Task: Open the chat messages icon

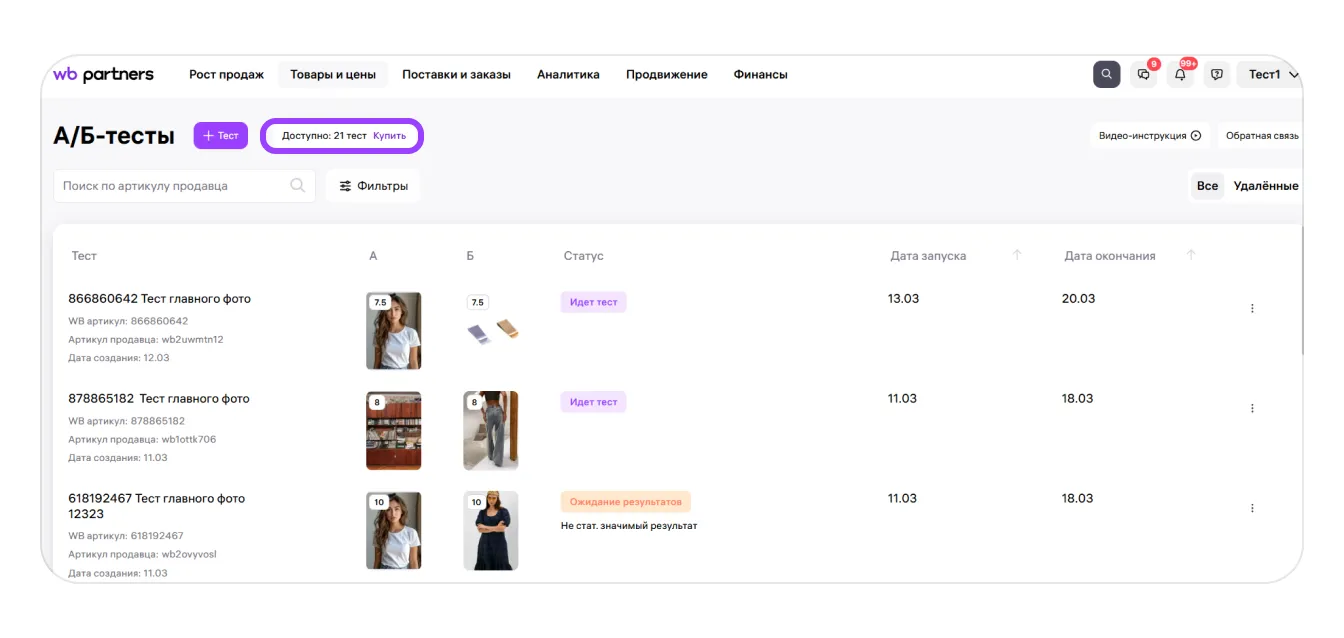Action: pos(1143,75)
